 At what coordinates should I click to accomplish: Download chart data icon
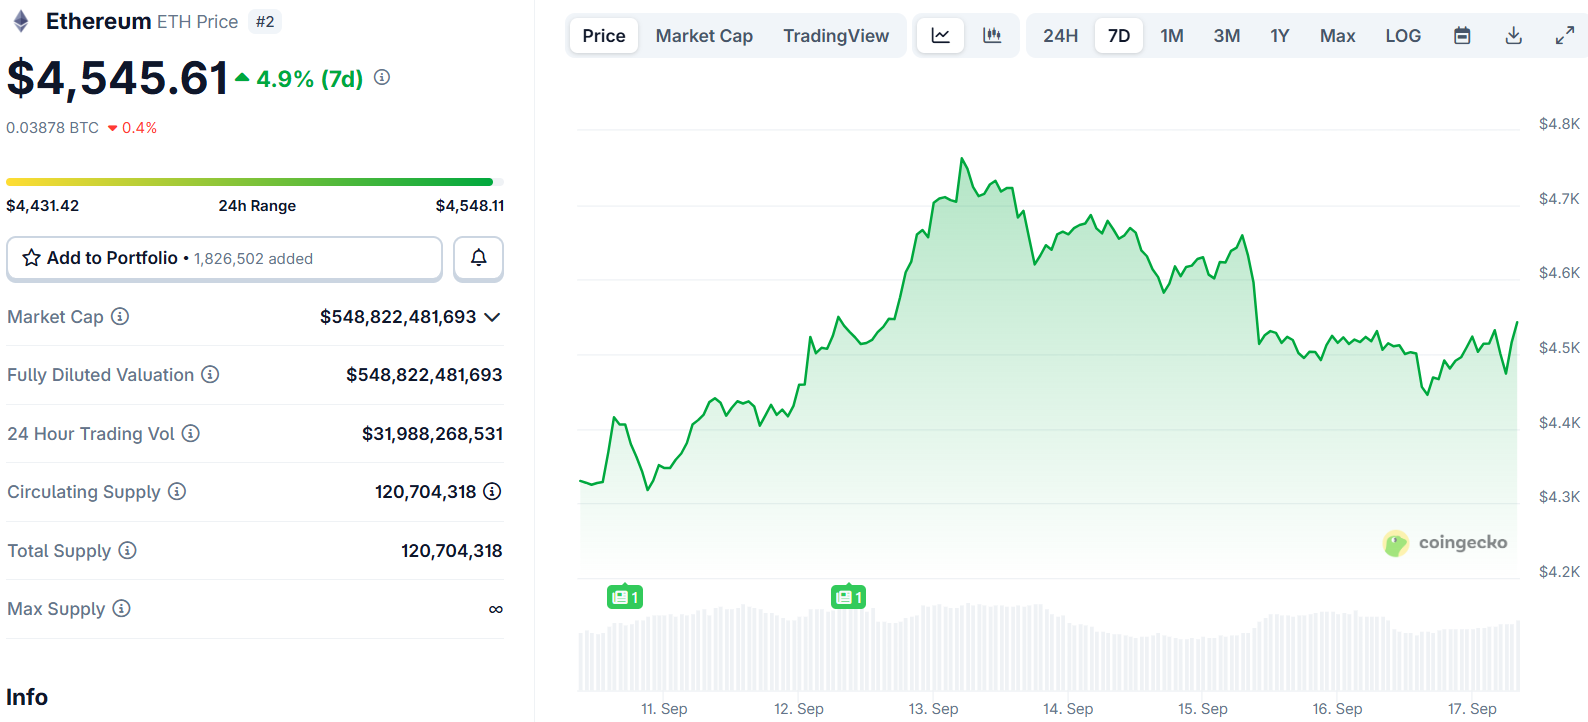1514,36
